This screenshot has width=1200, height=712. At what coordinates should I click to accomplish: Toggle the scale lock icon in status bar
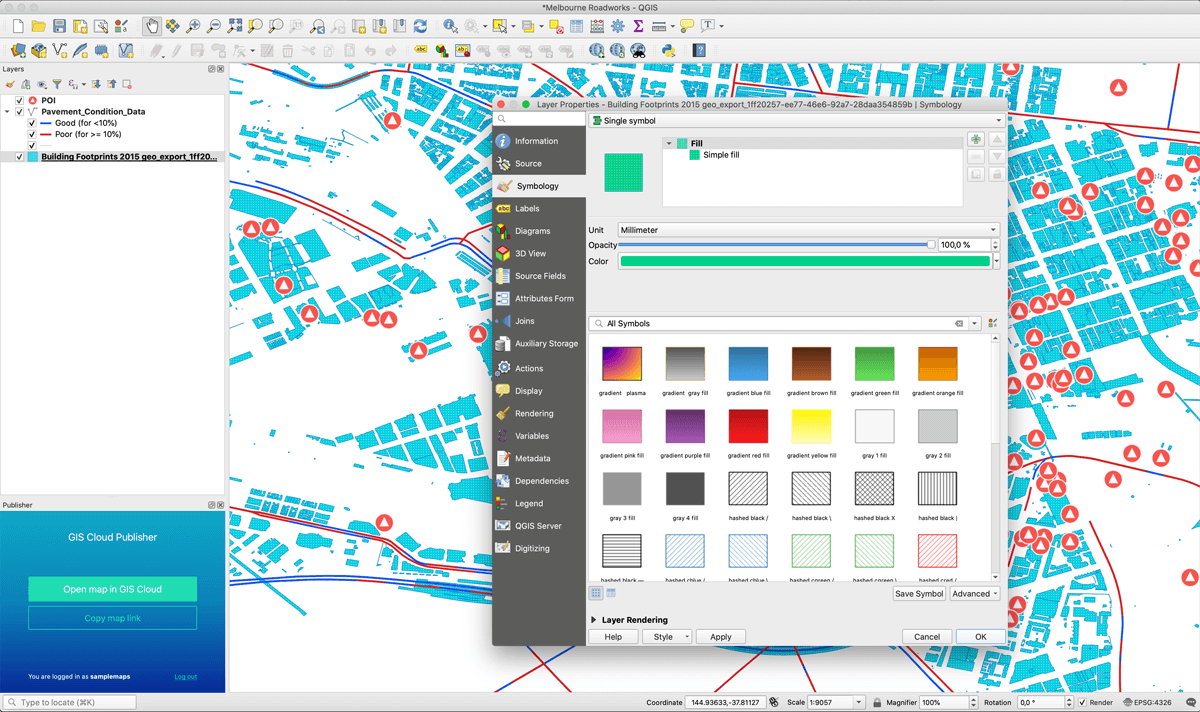tap(877, 703)
